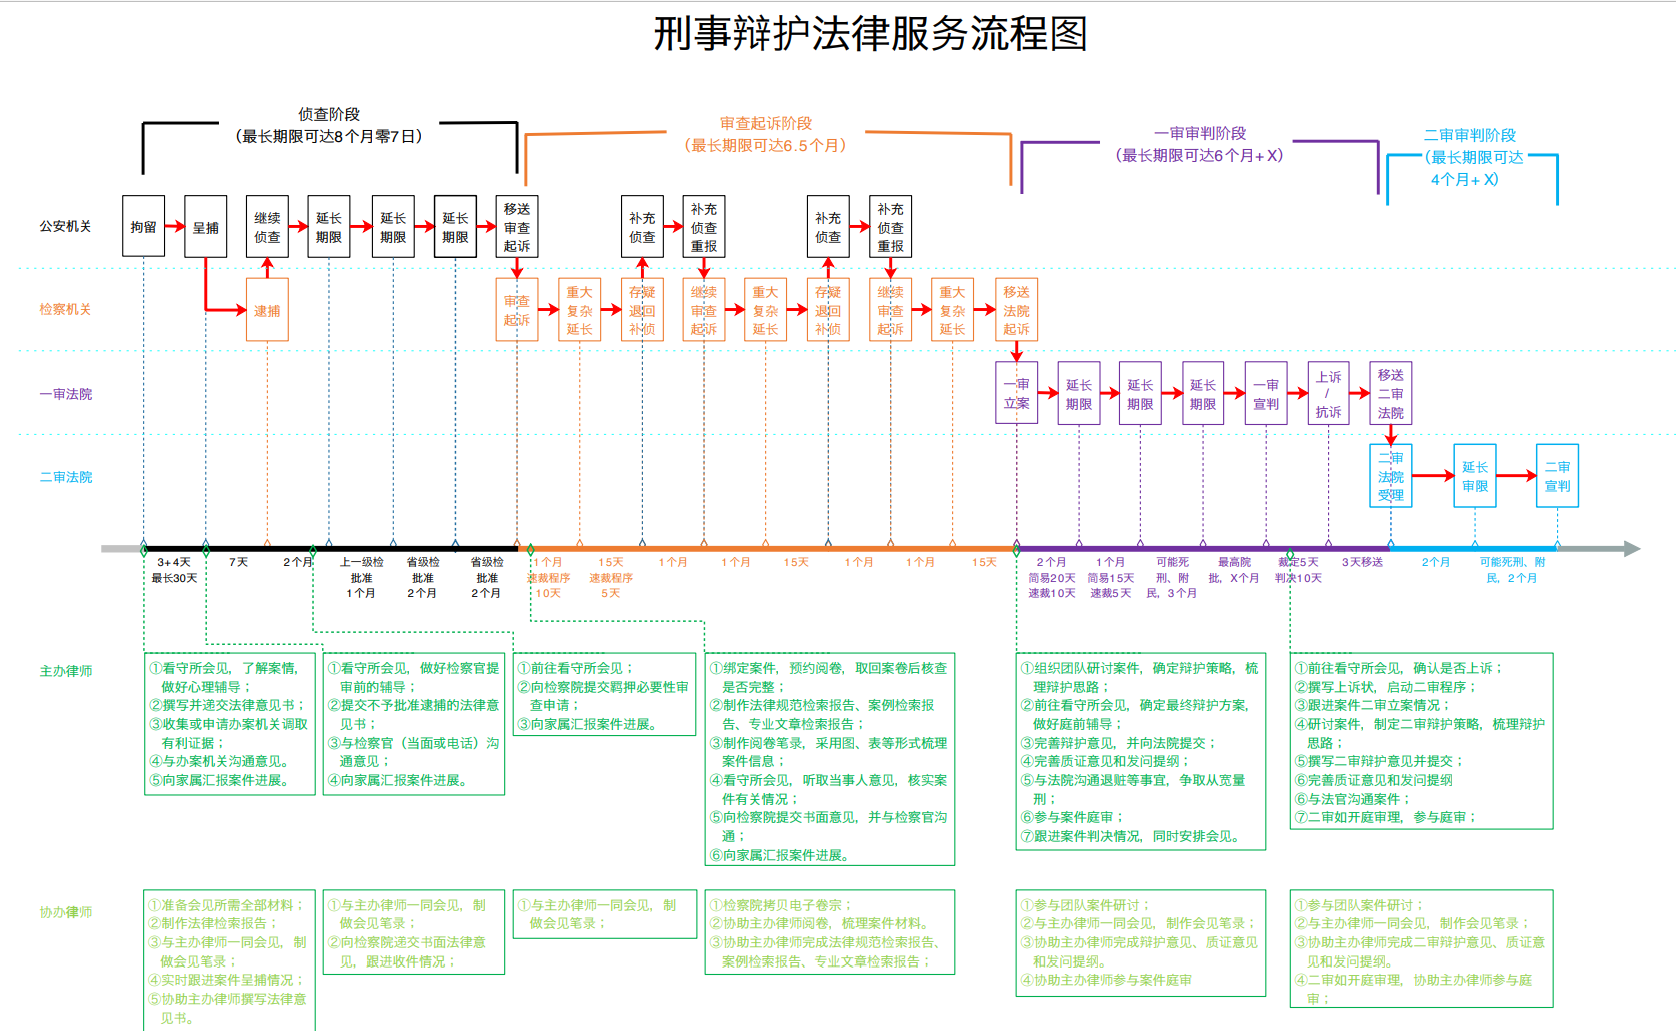Click the 最高院批, X个月 timeline label
The height and width of the screenshot is (1031, 1676).
tap(1234, 570)
